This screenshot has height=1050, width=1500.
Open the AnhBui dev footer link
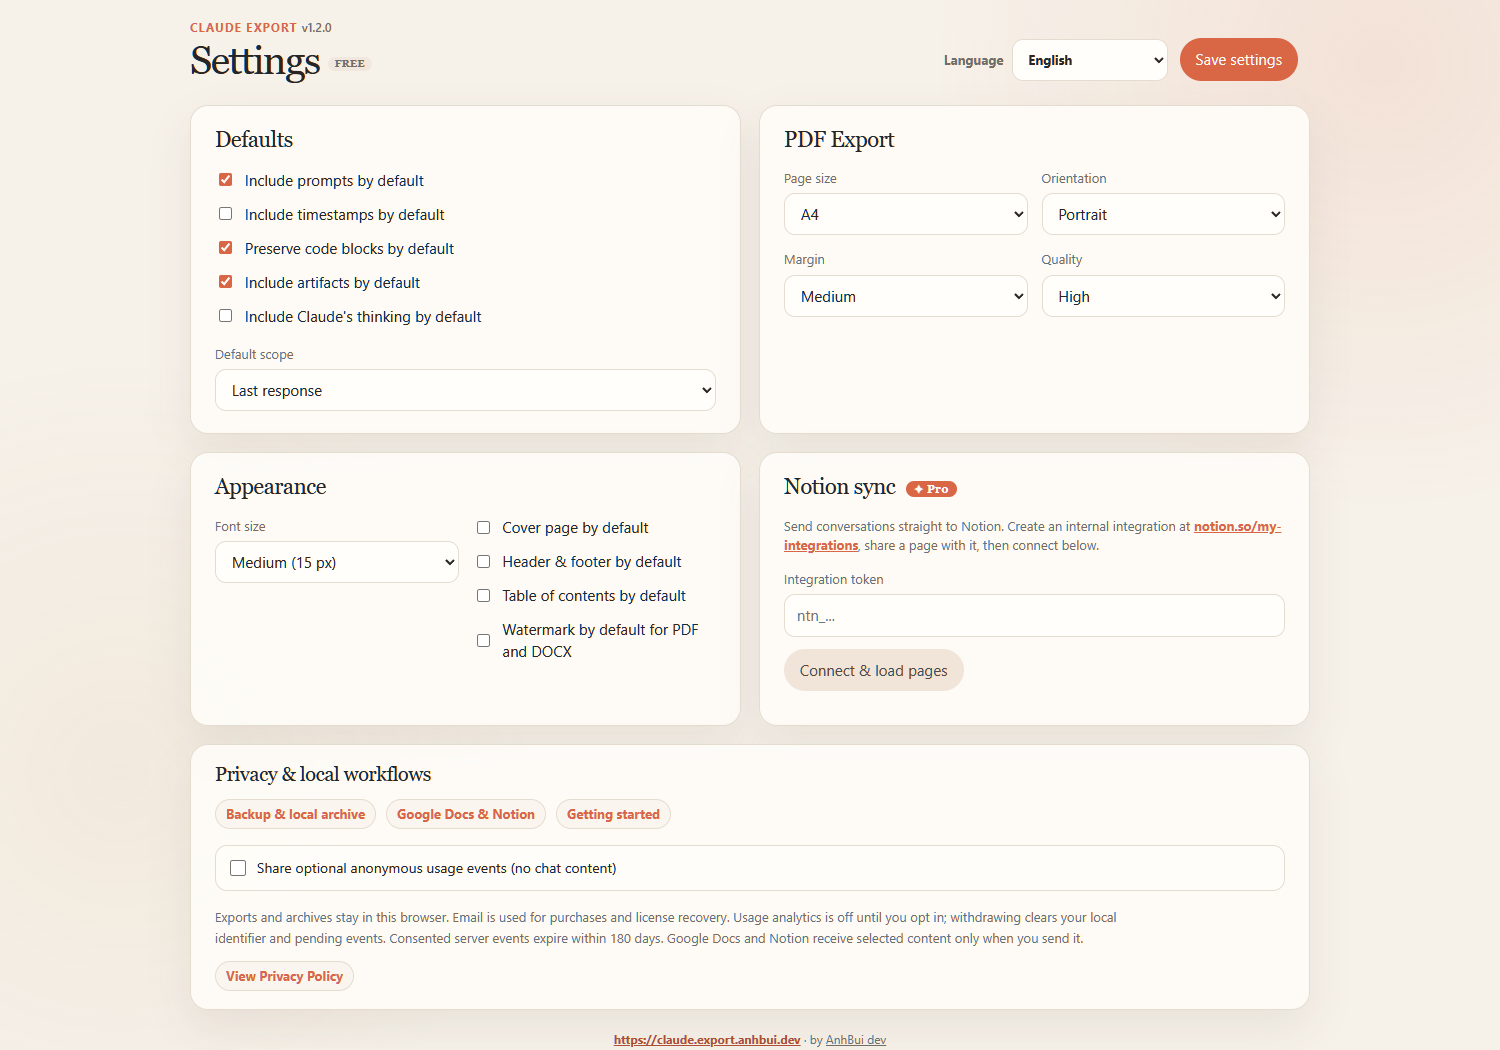coord(856,1040)
